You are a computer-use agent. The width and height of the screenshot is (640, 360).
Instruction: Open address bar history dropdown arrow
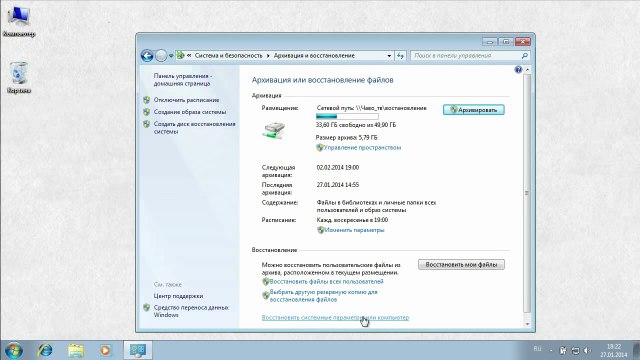pos(389,56)
